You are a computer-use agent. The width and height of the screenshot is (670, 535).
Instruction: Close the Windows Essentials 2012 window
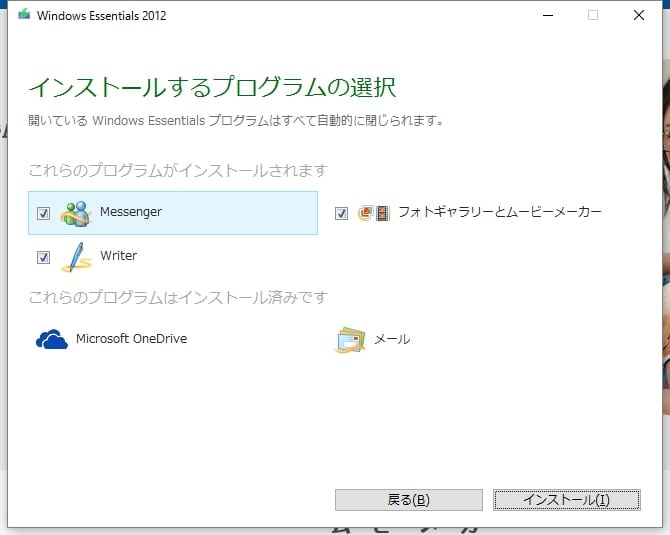[x=638, y=15]
